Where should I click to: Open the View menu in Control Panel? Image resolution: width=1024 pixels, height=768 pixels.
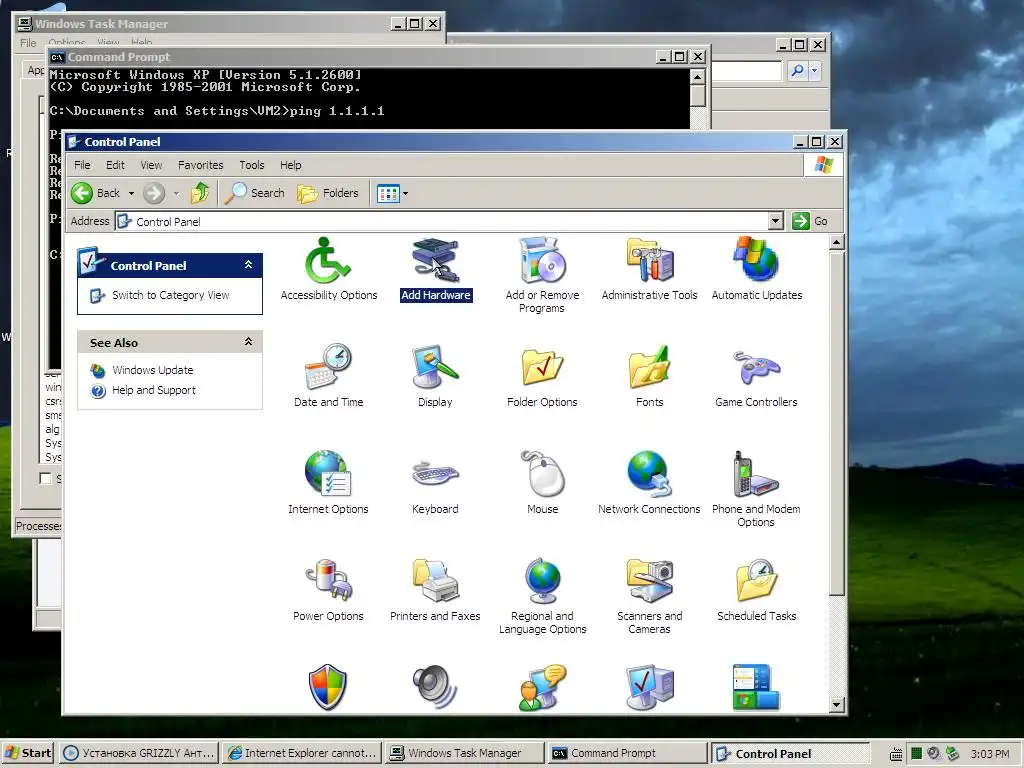tap(151, 165)
